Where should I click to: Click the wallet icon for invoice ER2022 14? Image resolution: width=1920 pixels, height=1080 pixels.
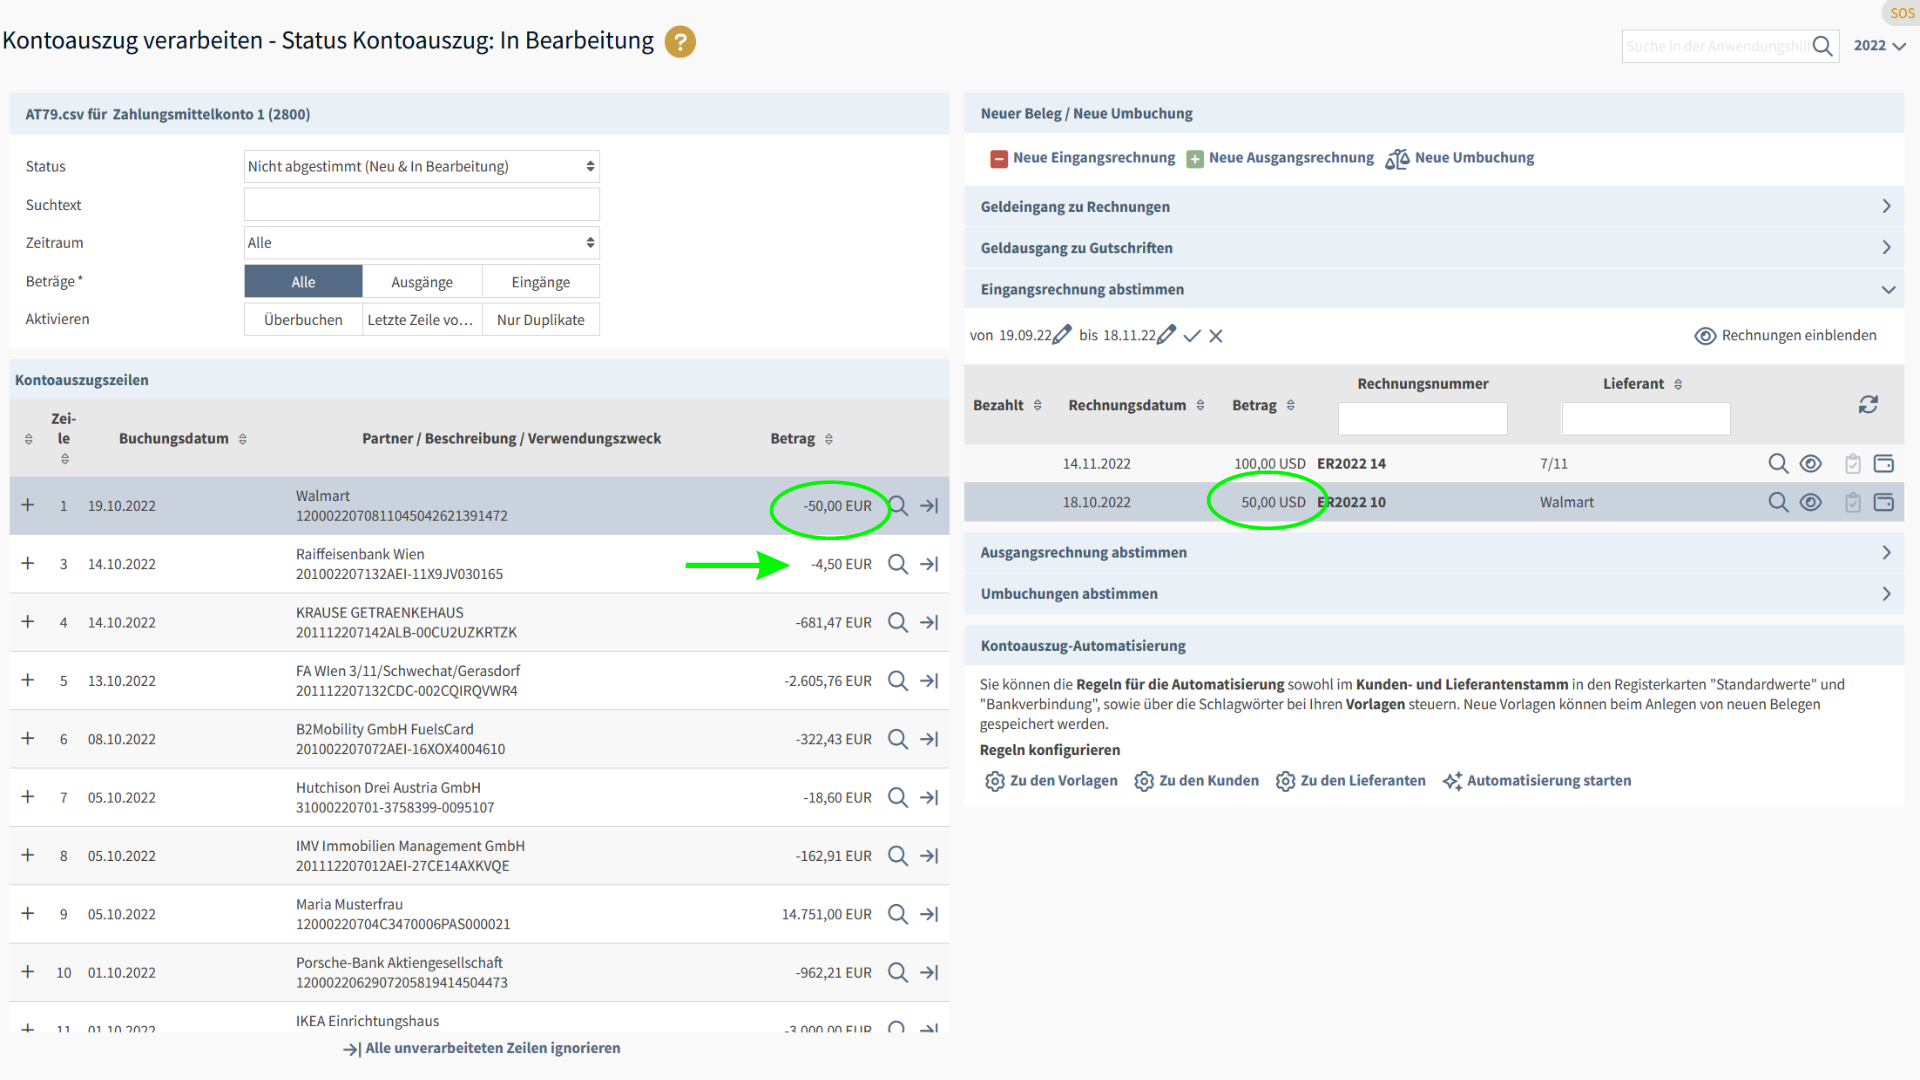[1884, 463]
